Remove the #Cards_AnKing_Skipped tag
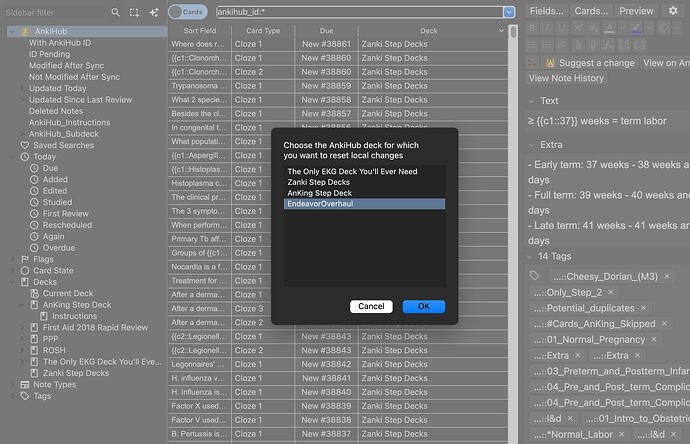The height and width of the screenshot is (444, 690). 664,324
